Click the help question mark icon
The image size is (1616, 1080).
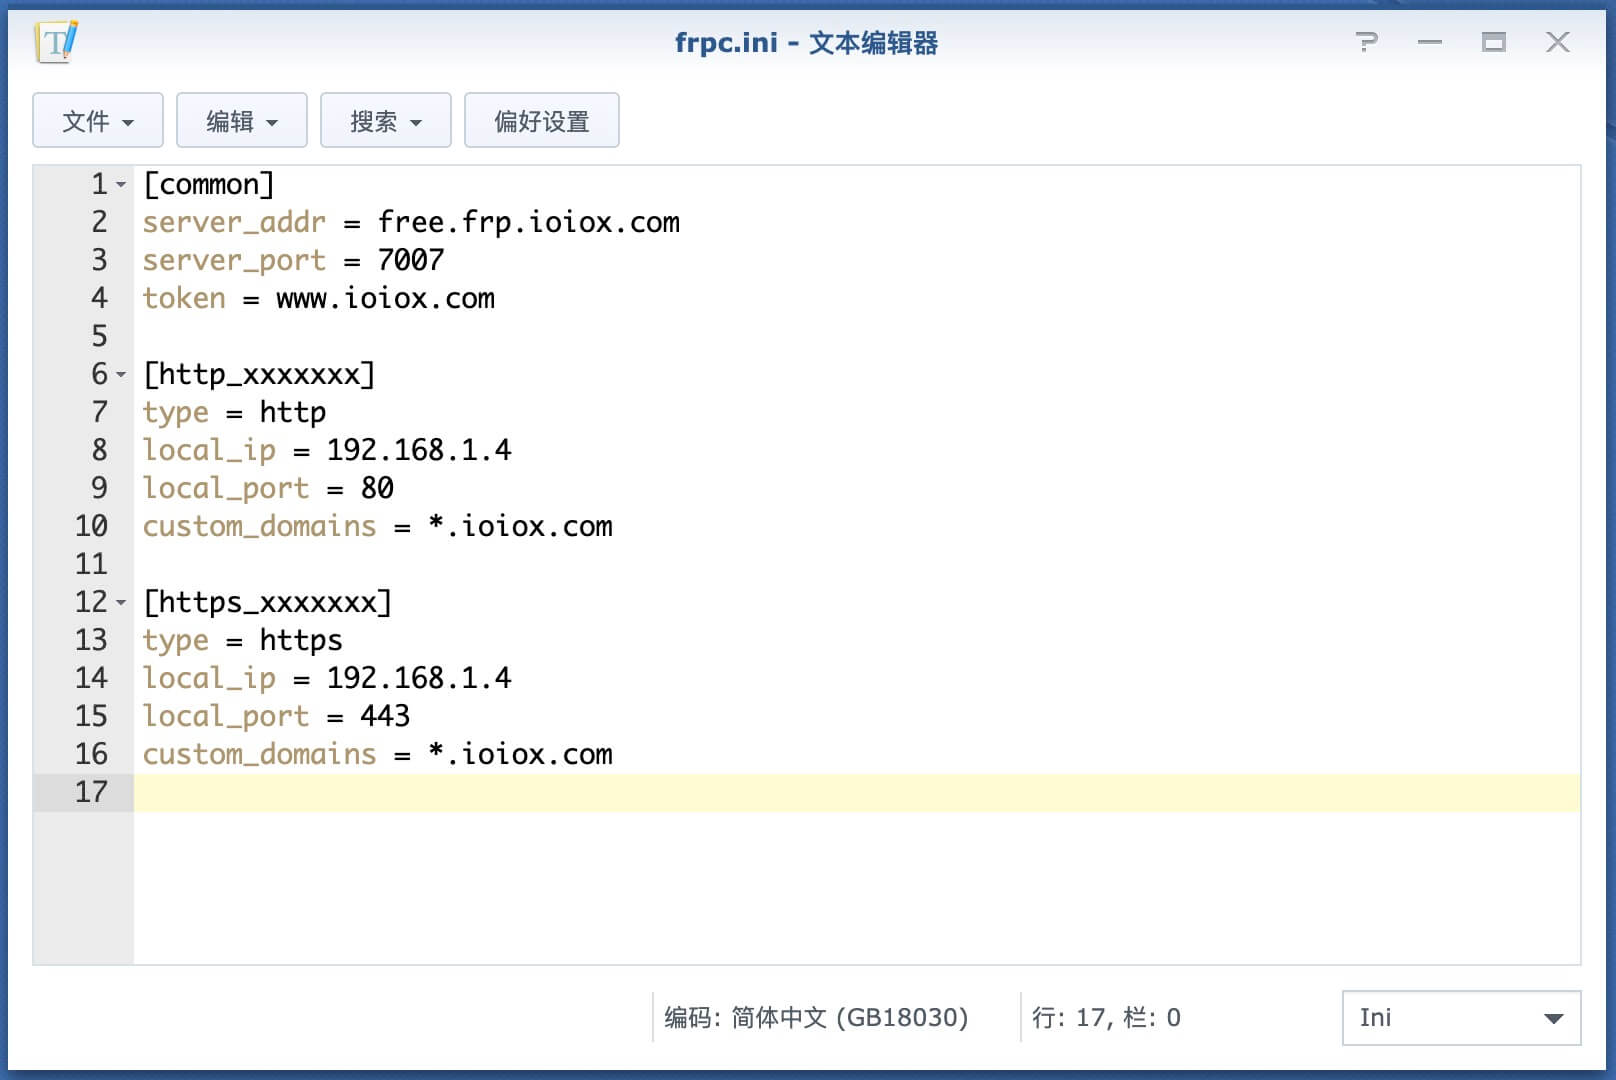pos(1366,42)
